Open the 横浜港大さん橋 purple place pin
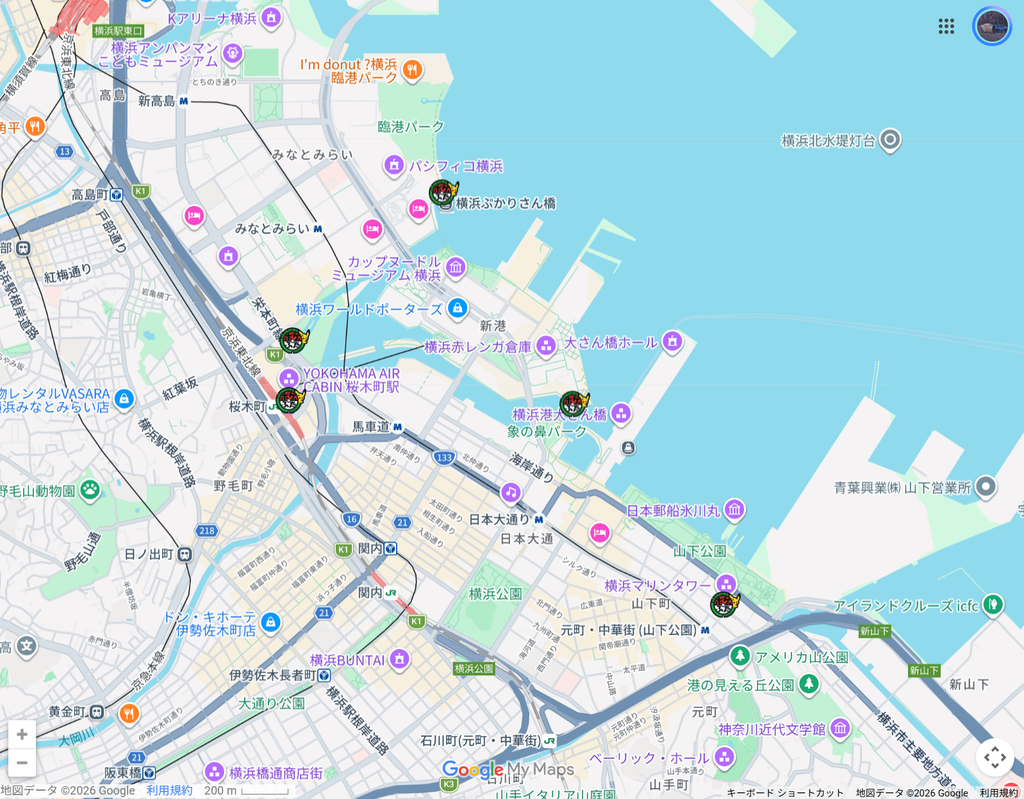Viewport: 1024px width, 799px height. 621,414
